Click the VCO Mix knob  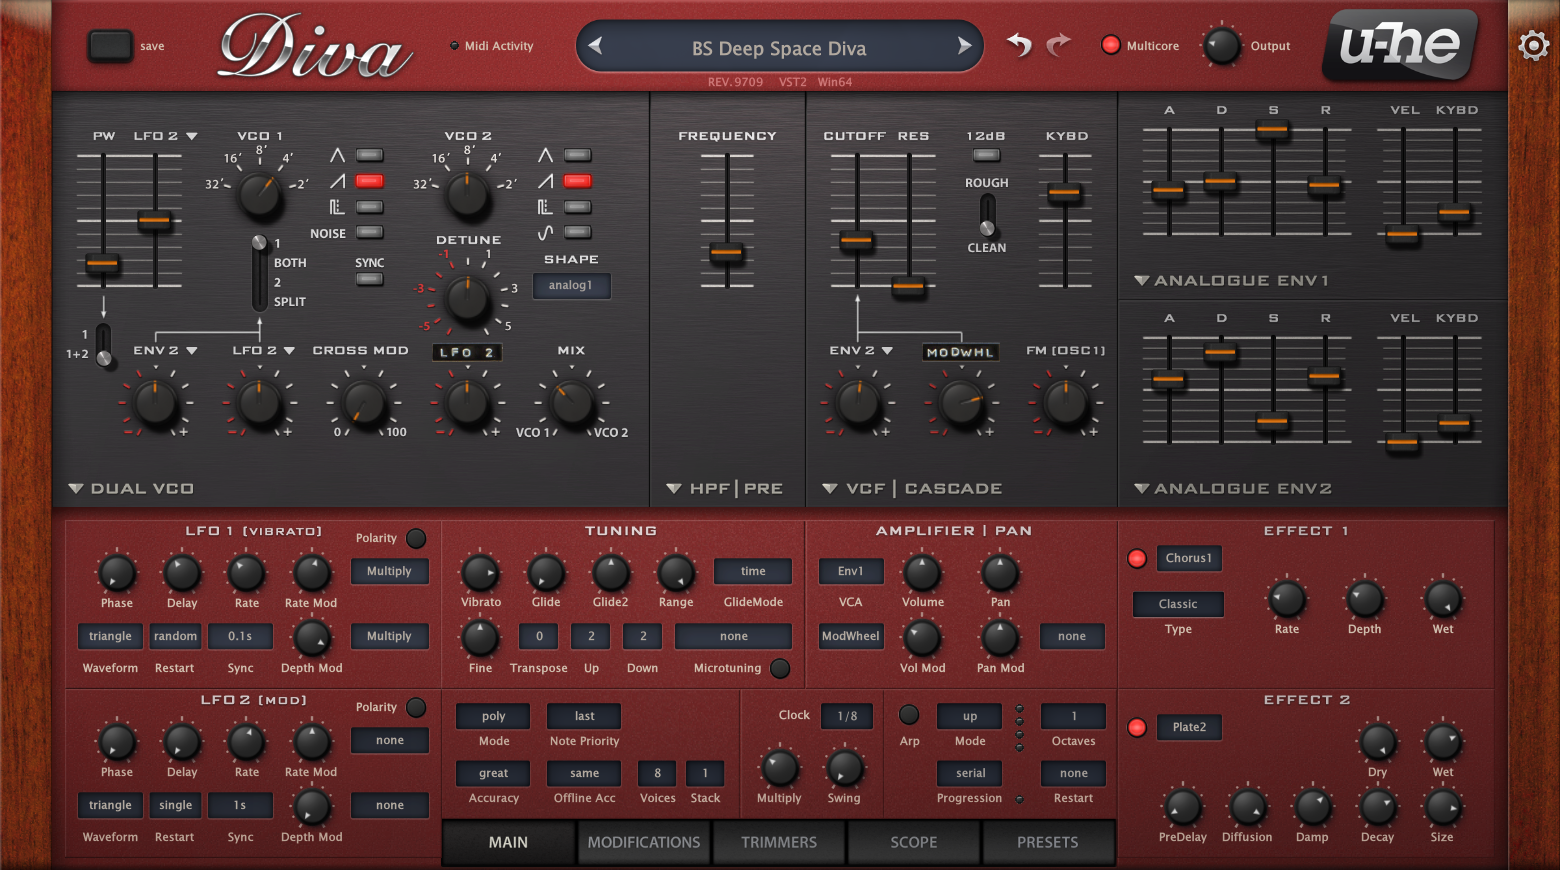pos(572,403)
